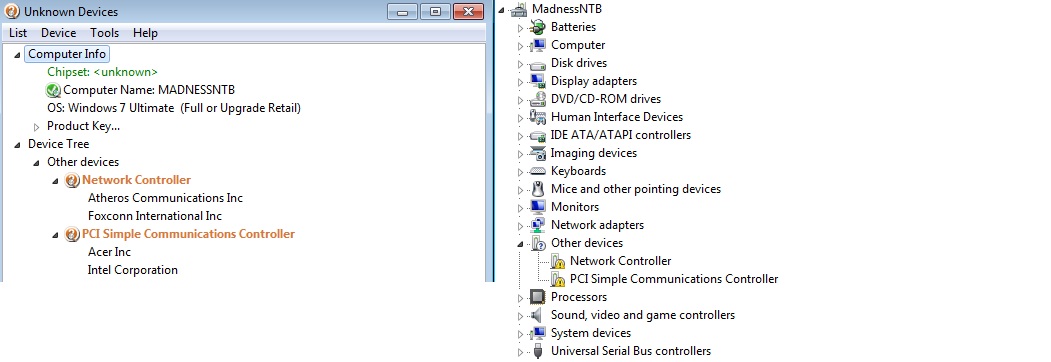This screenshot has width=1051, height=362.
Task: Select Atheros Communications Inc
Action: coord(166,198)
